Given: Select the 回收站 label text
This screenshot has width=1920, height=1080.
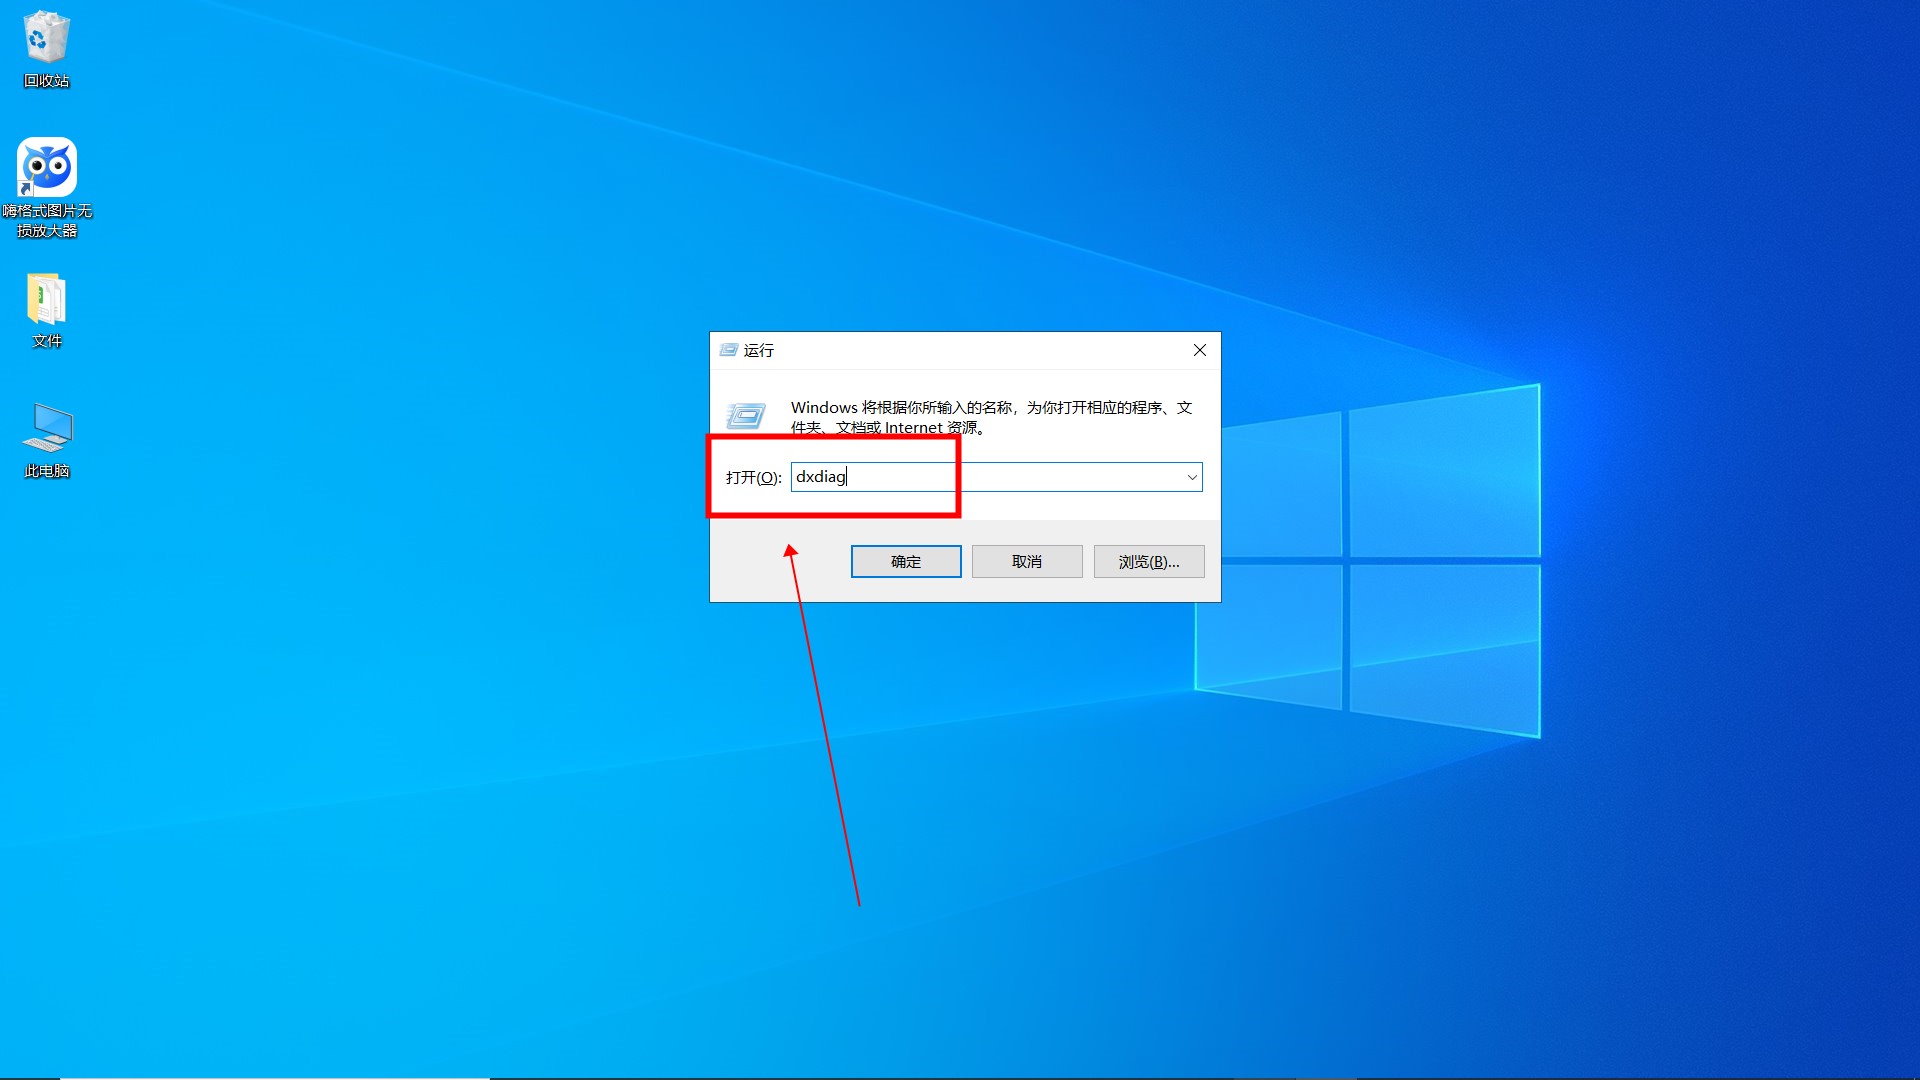Looking at the screenshot, I should [x=46, y=79].
